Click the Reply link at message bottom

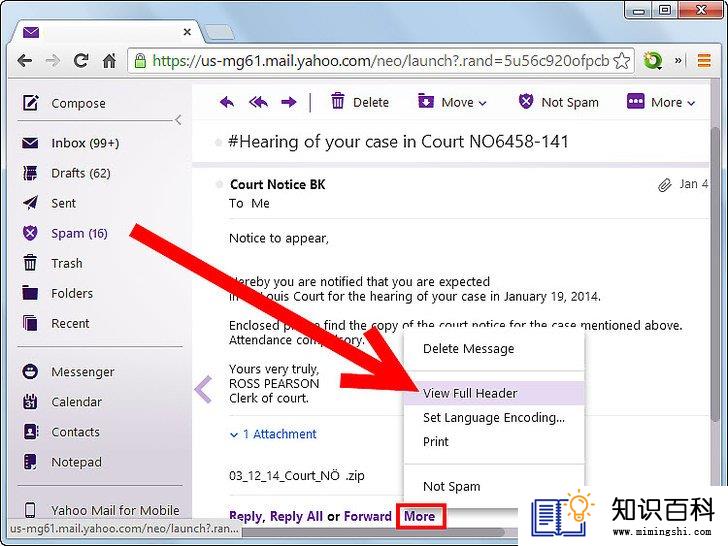[246, 516]
